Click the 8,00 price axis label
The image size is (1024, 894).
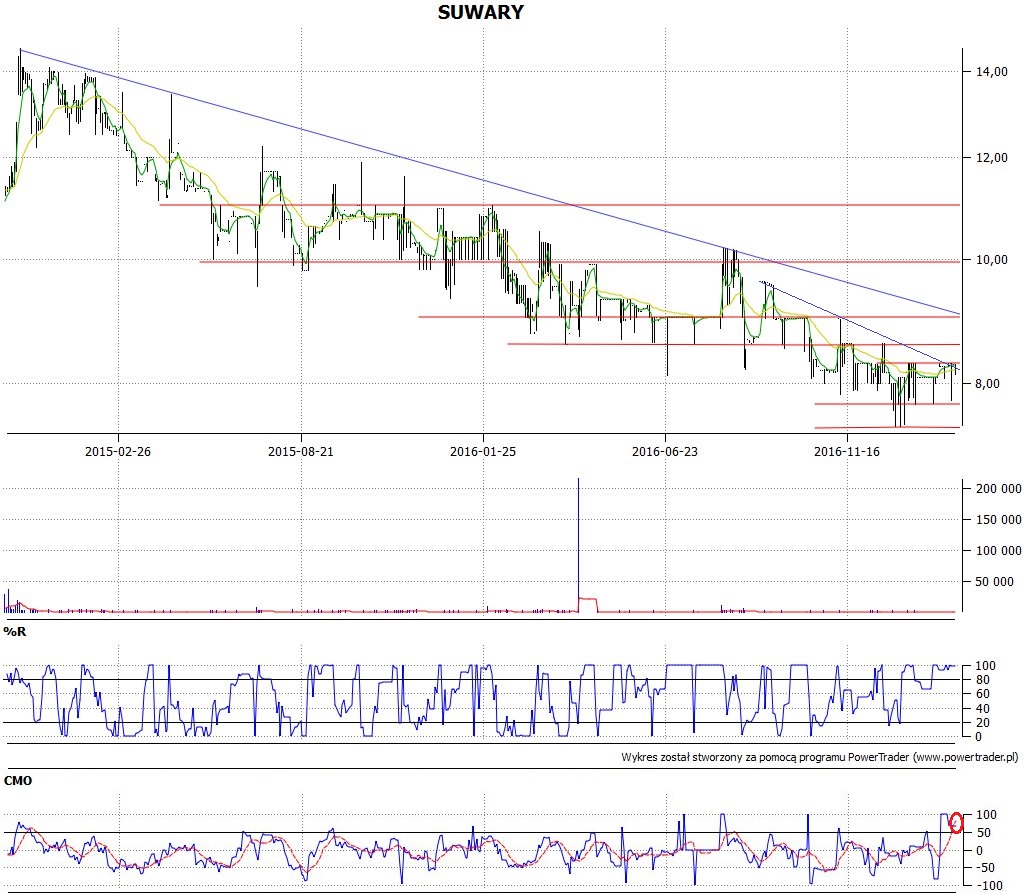click(x=988, y=383)
